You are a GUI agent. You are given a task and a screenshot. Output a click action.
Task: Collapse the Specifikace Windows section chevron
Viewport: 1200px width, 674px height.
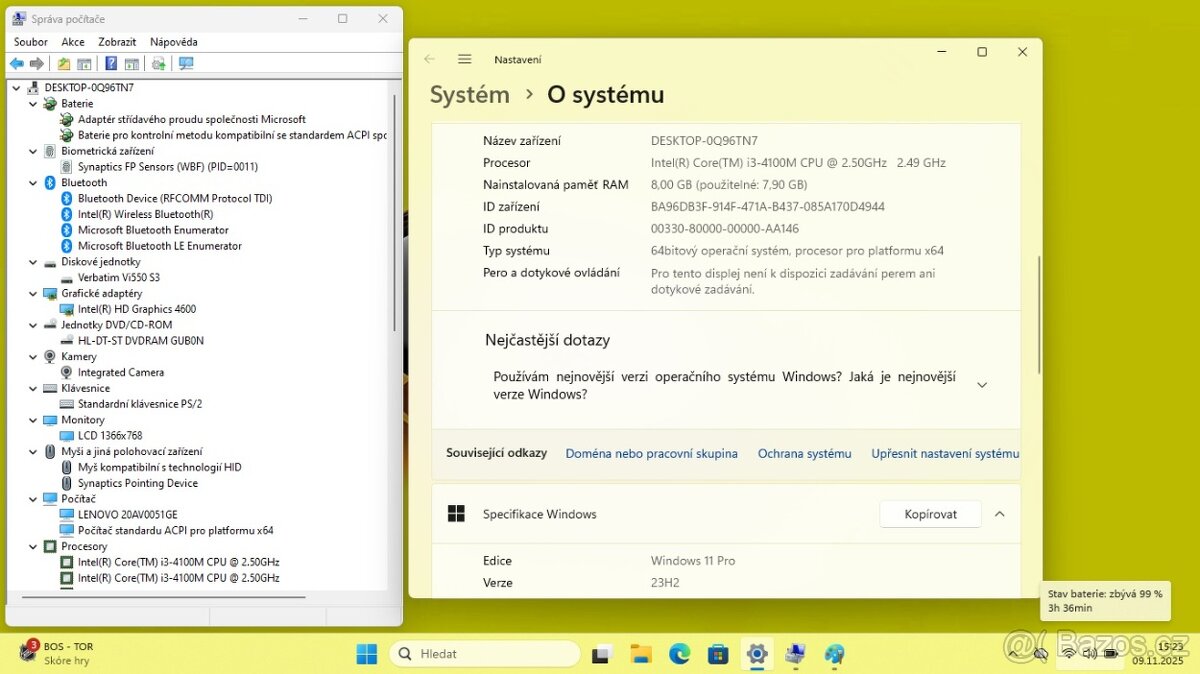pyautogui.click(x=999, y=514)
